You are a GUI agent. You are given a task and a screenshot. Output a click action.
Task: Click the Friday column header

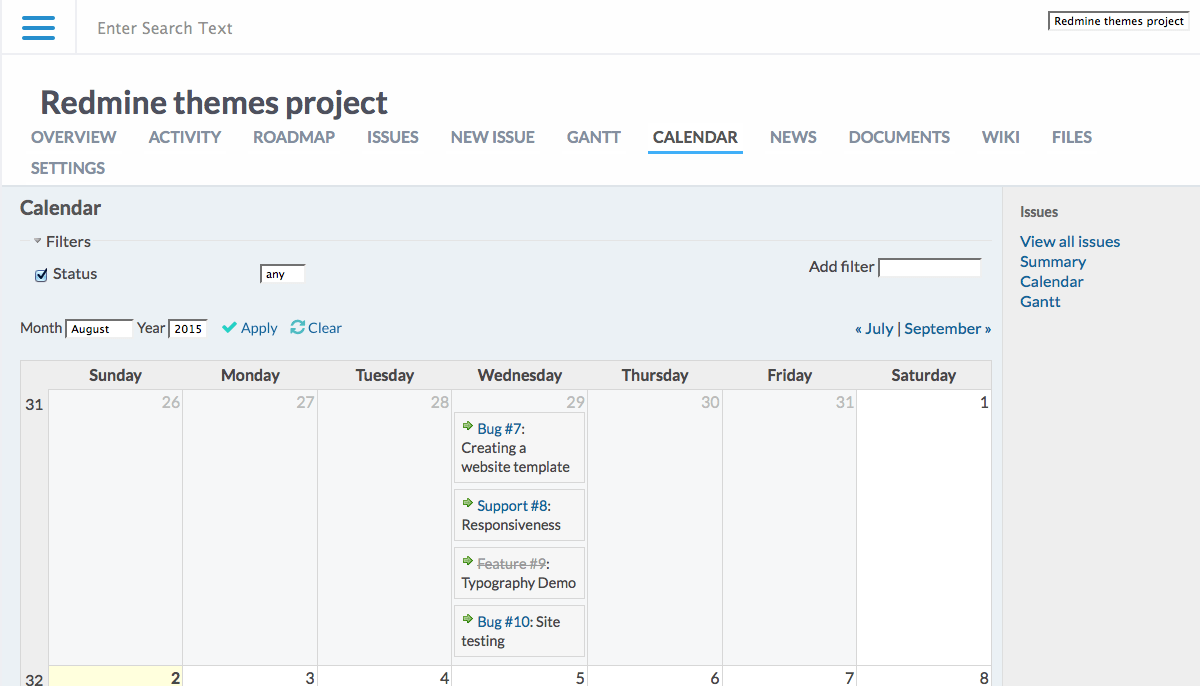789,375
